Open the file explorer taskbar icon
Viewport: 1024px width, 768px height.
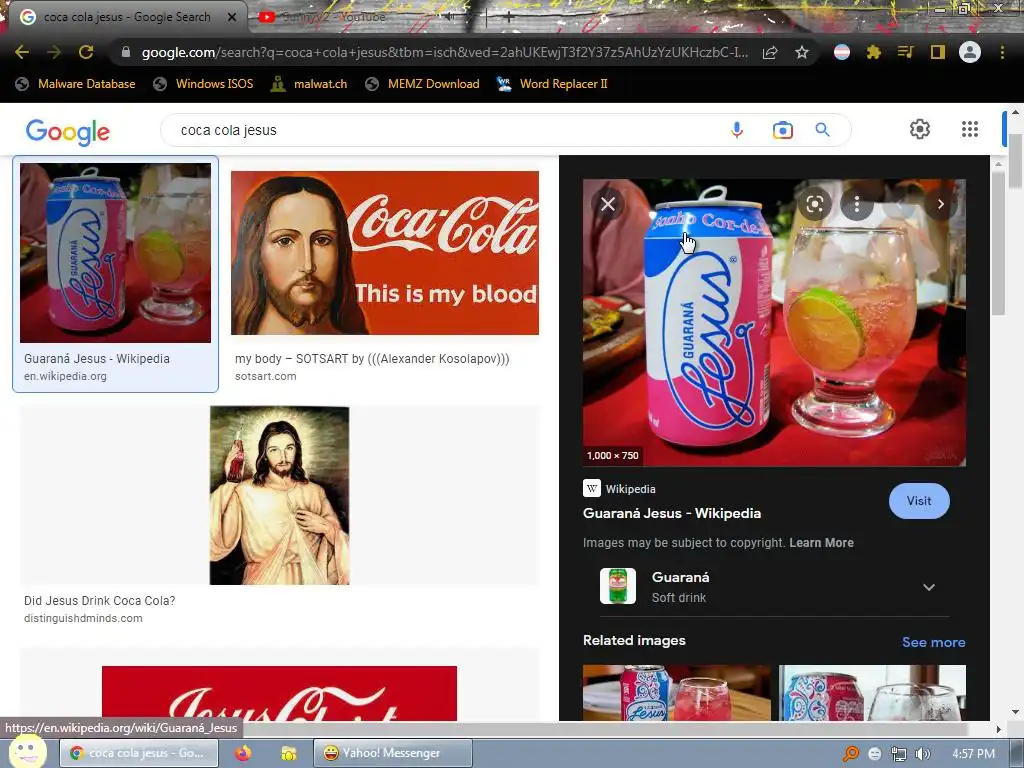coord(288,754)
